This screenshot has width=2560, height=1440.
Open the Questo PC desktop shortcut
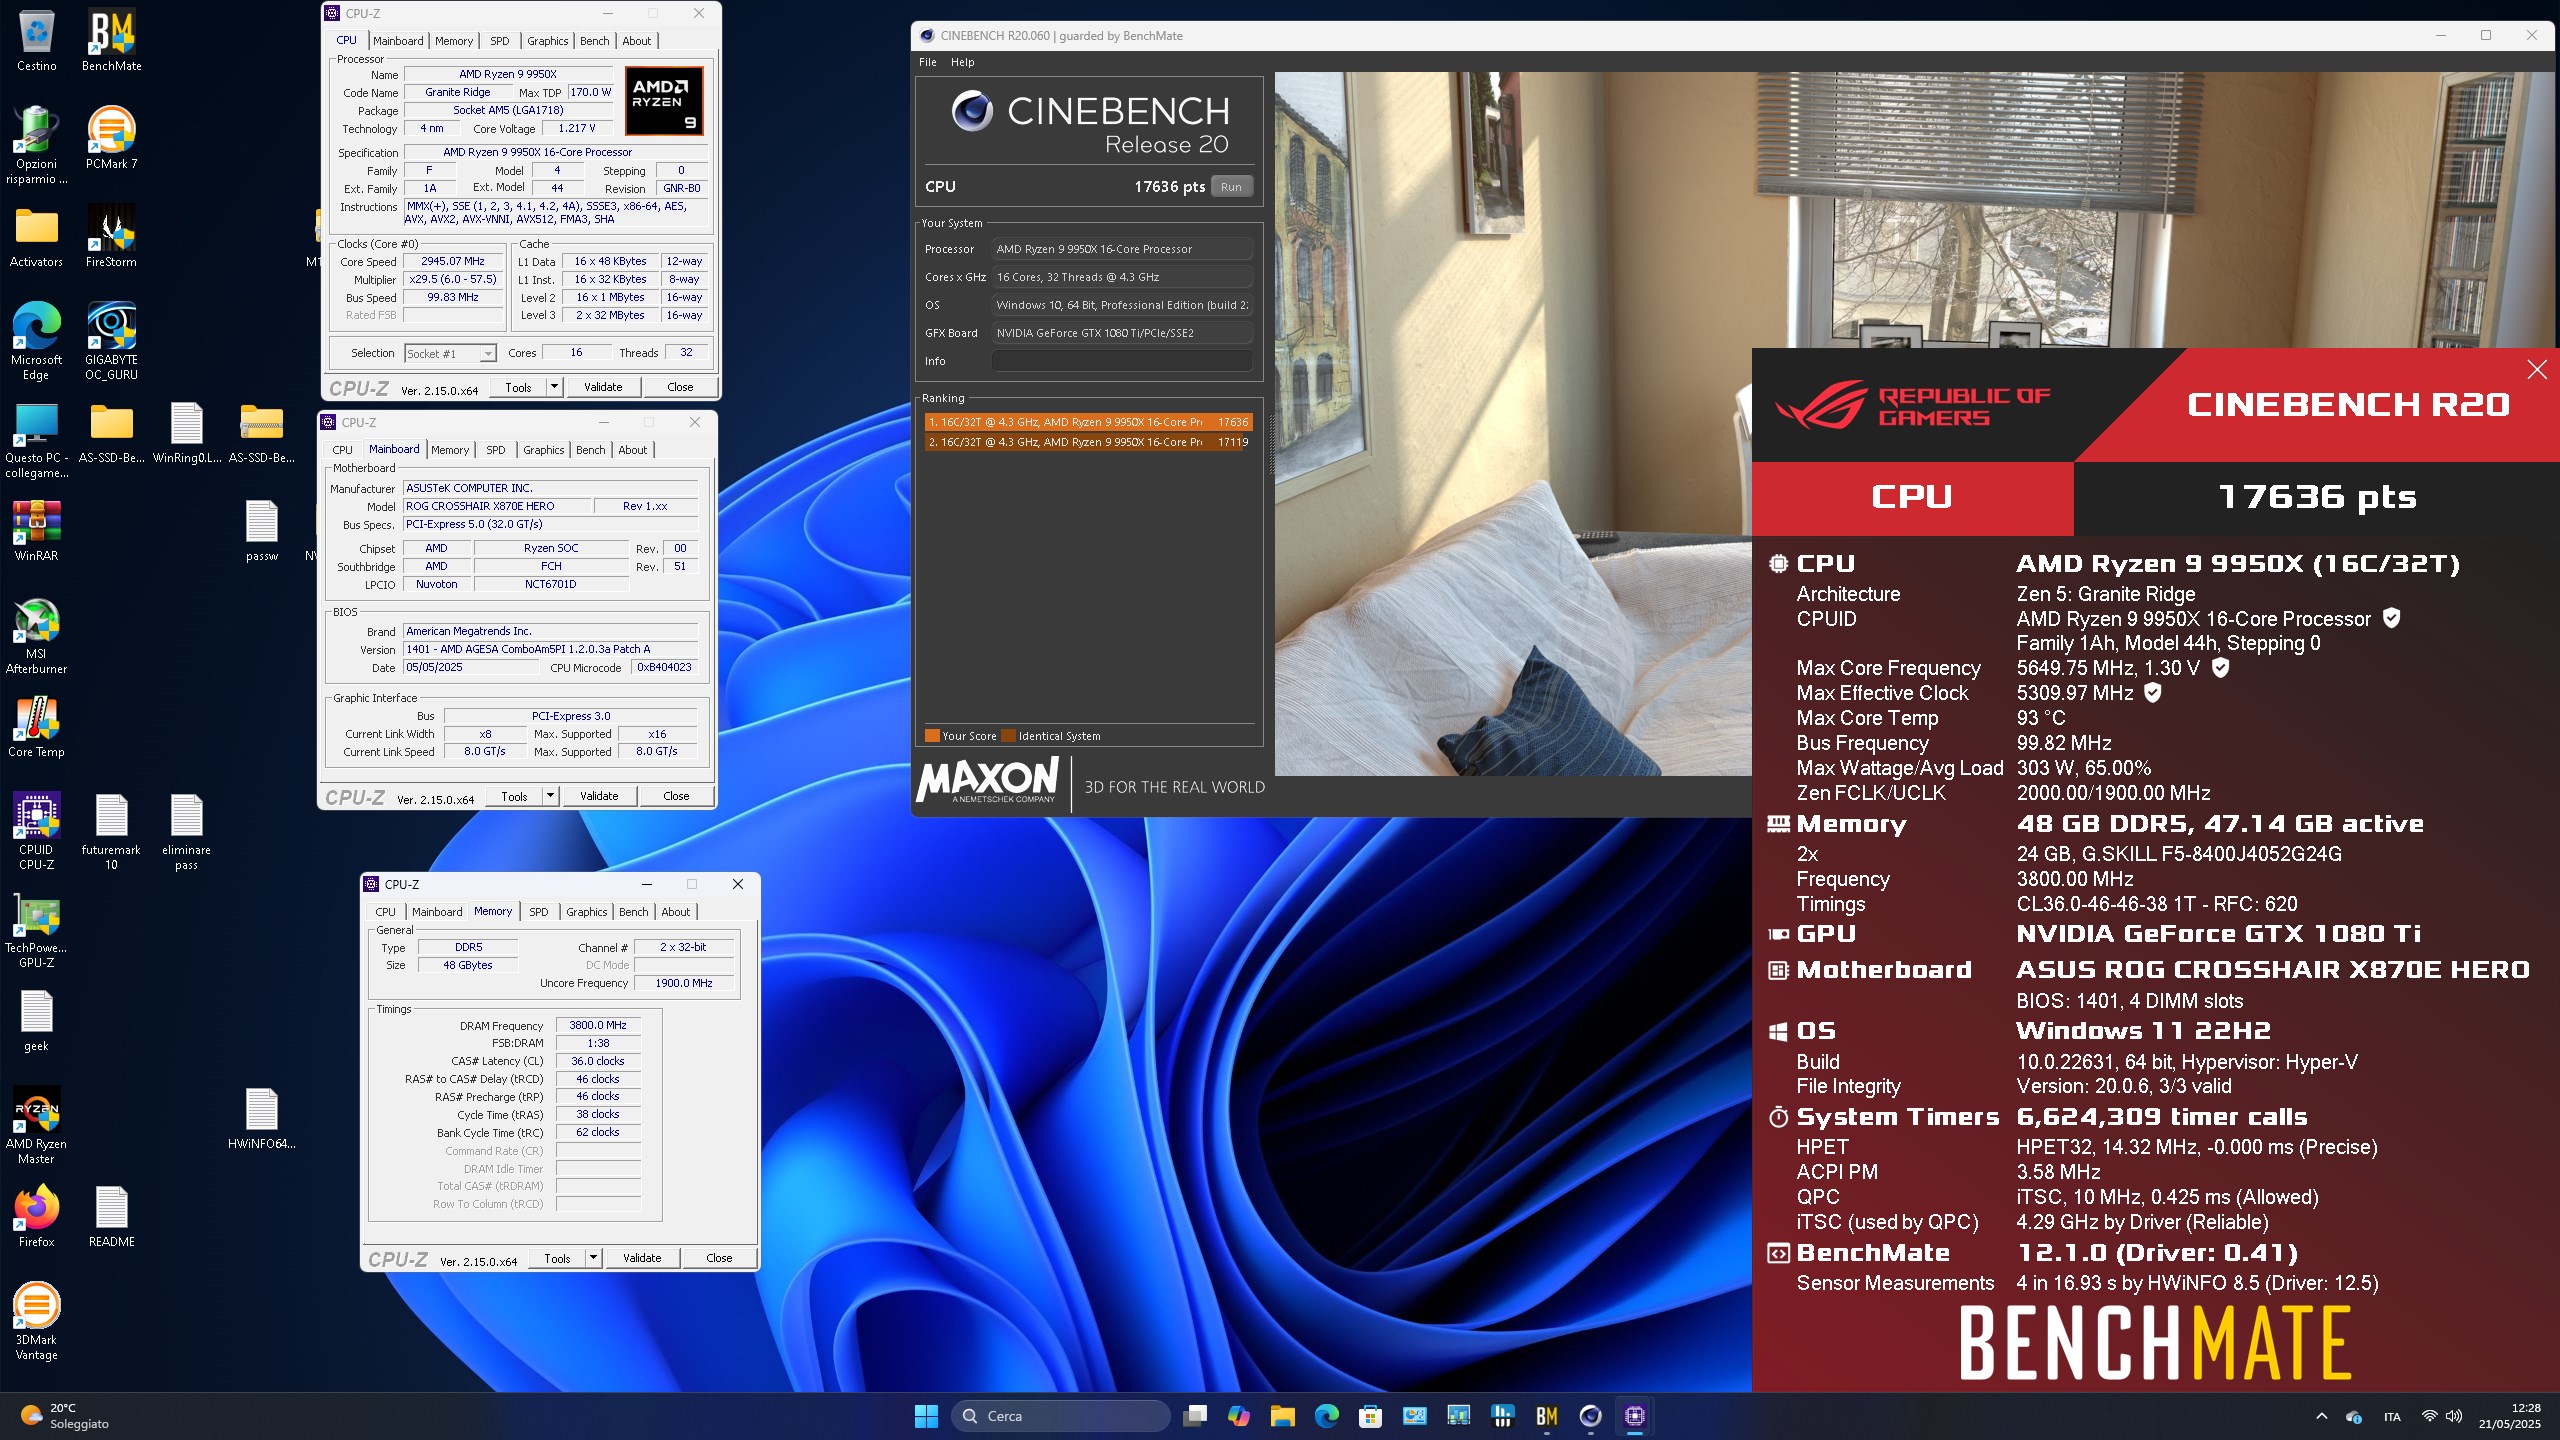(36, 439)
